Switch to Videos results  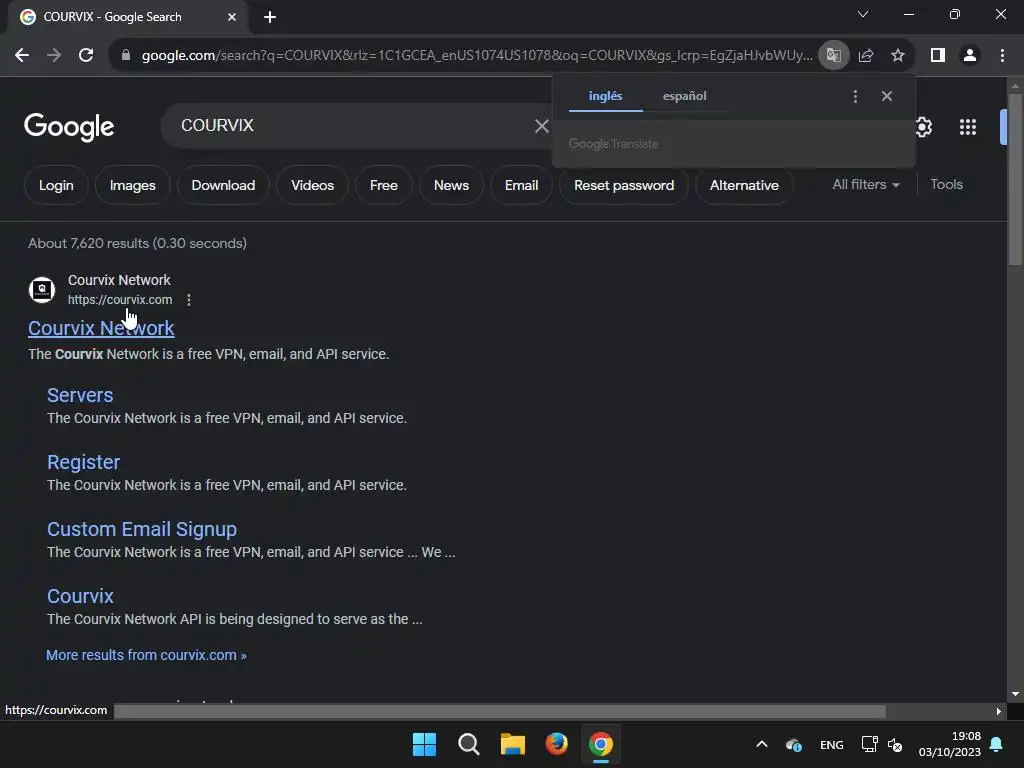312,185
